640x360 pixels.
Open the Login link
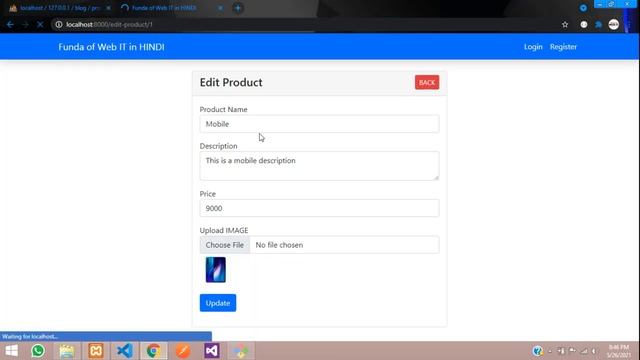[533, 47]
